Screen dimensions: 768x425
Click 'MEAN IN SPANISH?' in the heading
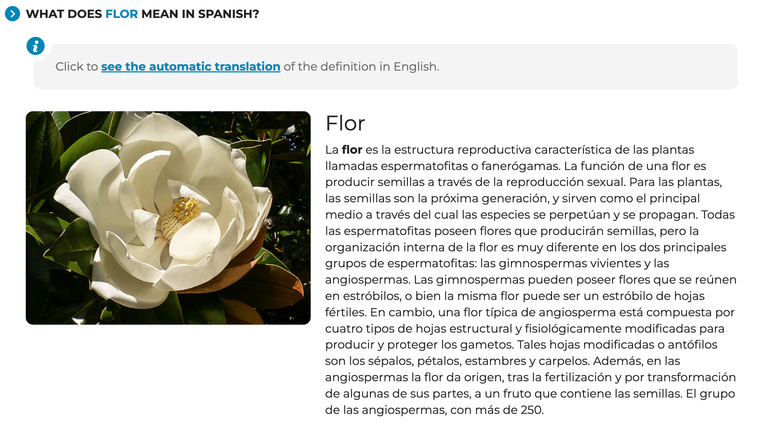[x=200, y=14]
